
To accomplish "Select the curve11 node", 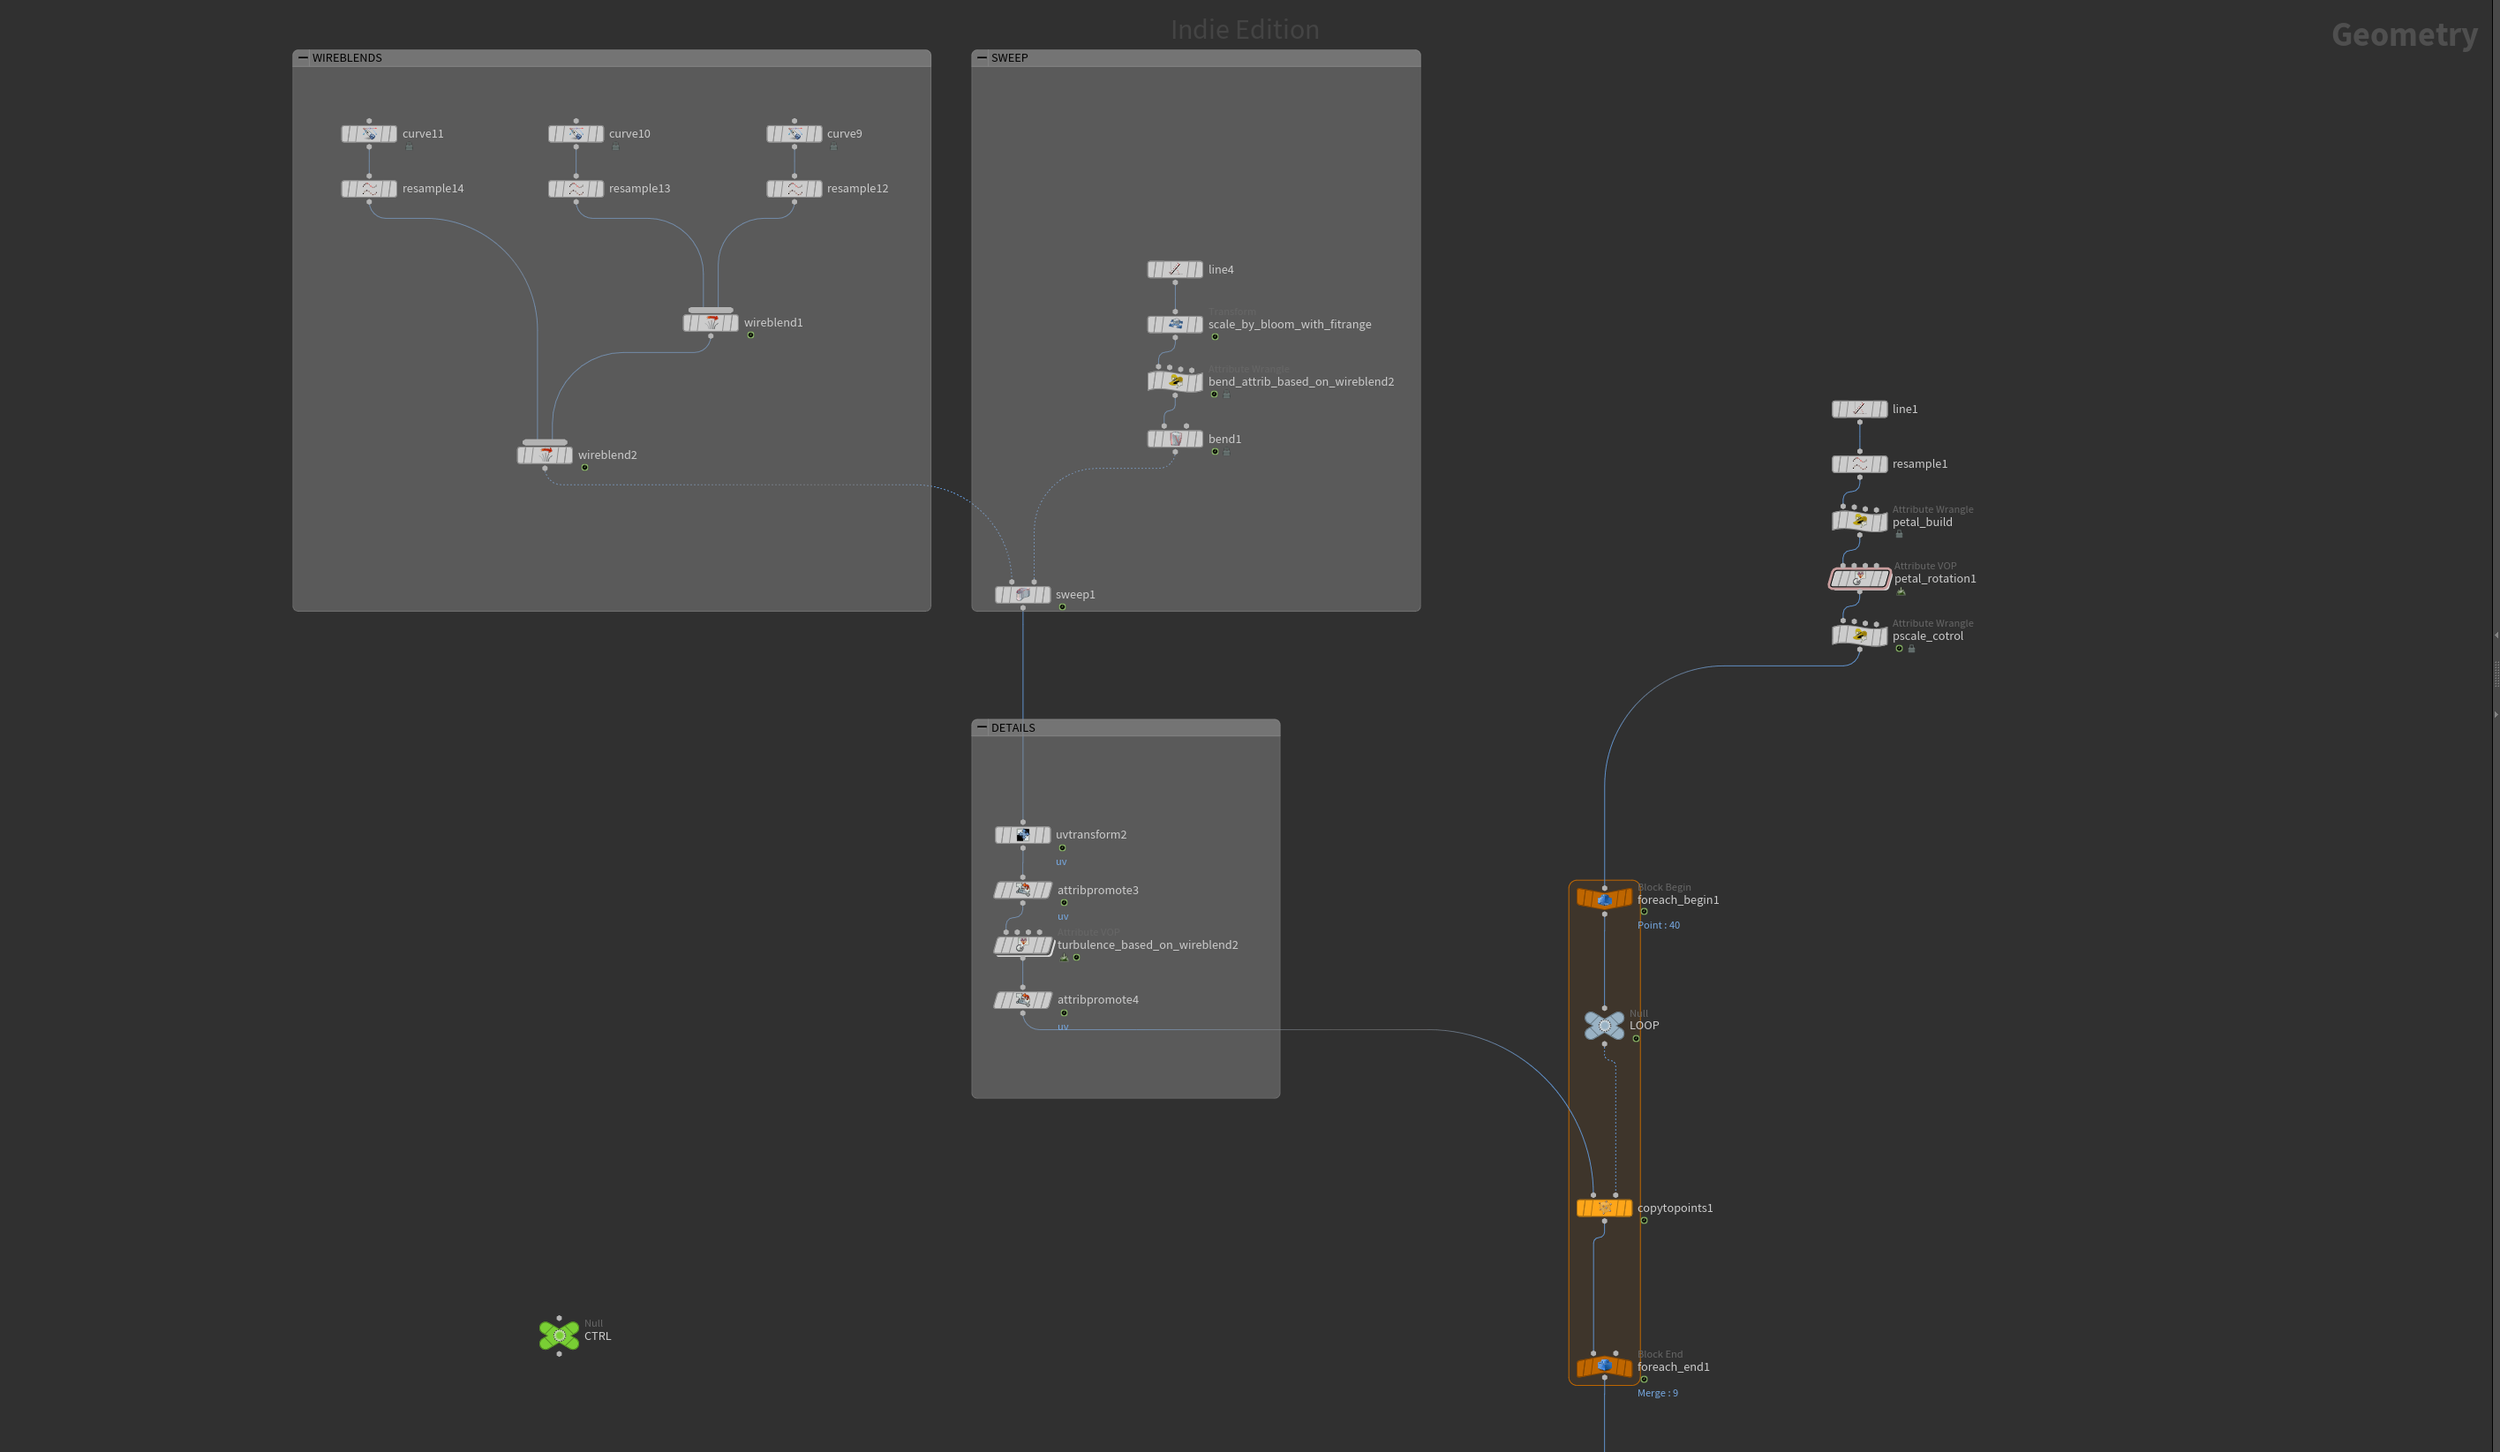I will (x=369, y=134).
